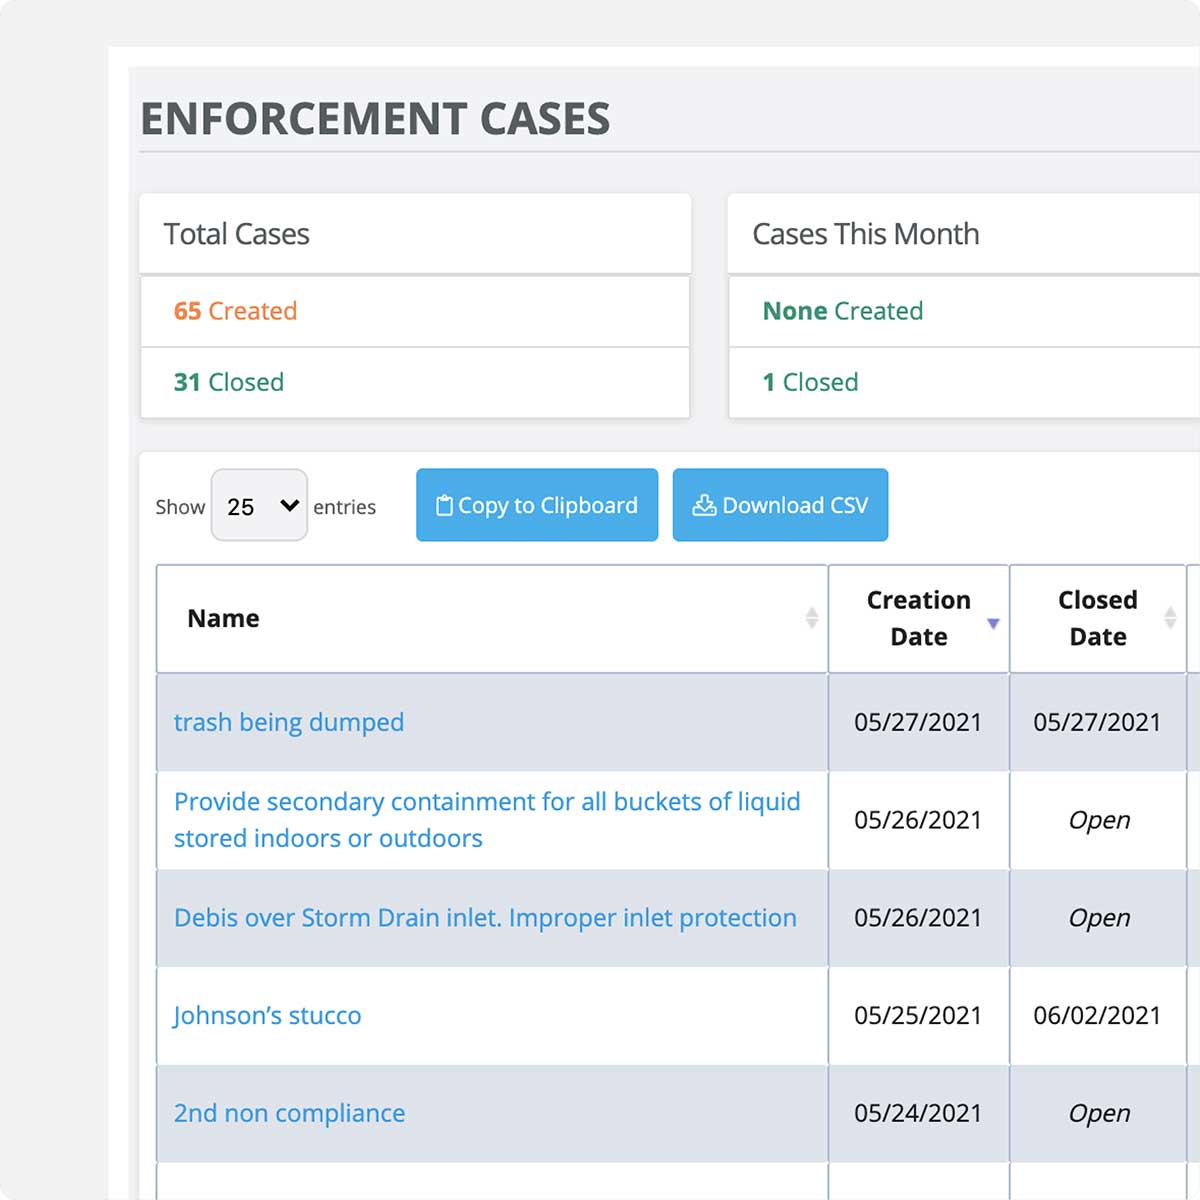Click the Creation Date column header text
This screenshot has width=1200, height=1200.
(x=918, y=619)
